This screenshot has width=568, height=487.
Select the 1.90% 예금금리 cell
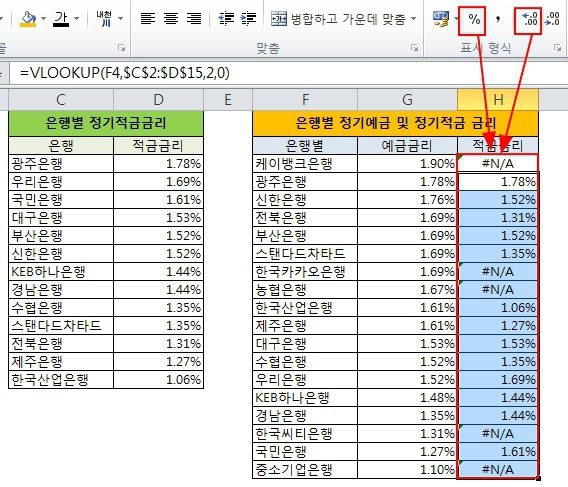(x=407, y=164)
